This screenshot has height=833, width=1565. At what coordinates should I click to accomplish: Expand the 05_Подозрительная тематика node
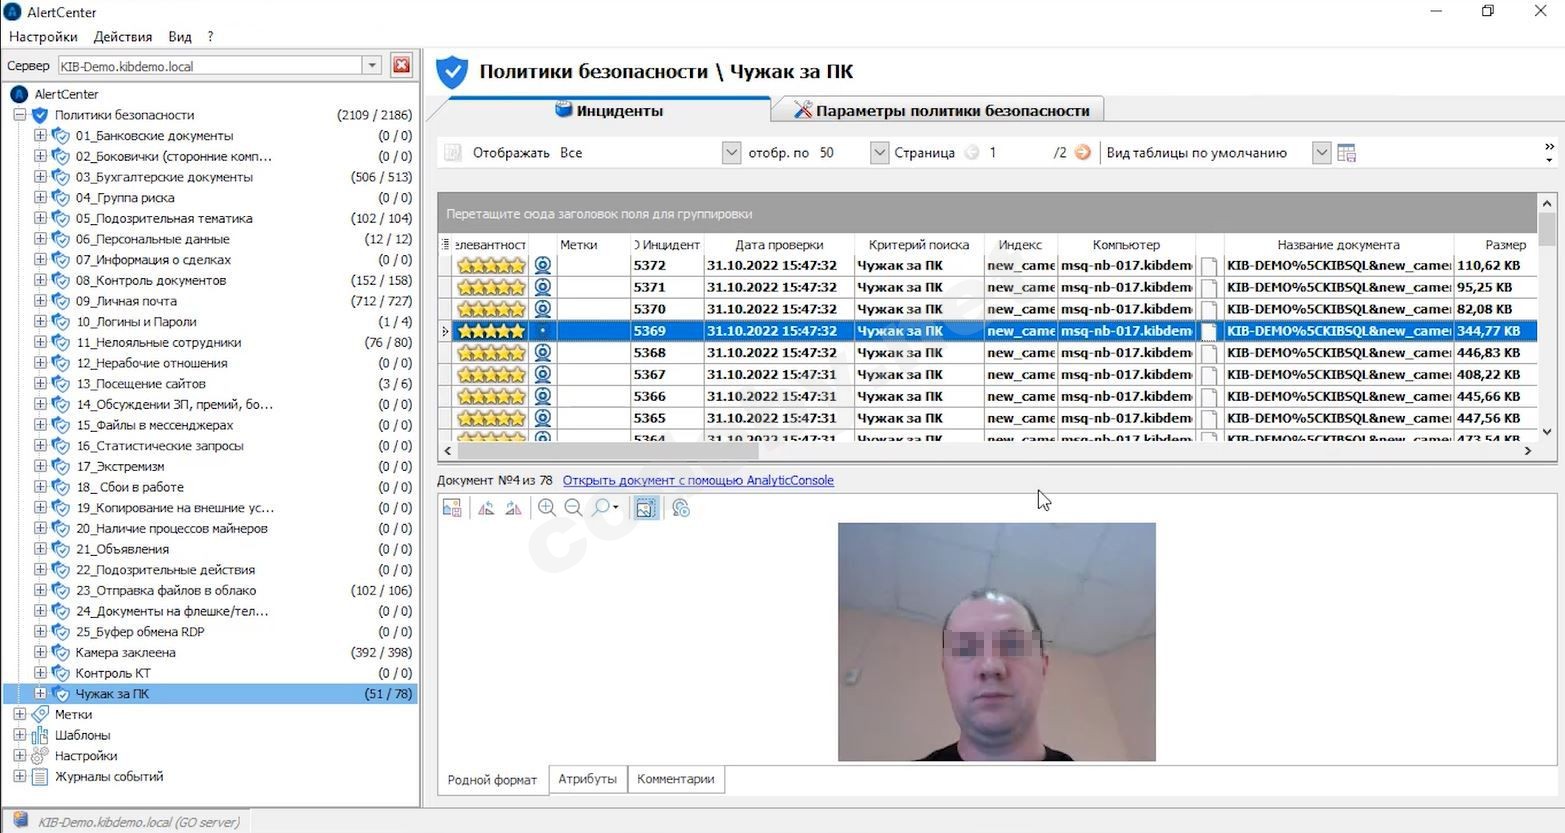tap(40, 218)
